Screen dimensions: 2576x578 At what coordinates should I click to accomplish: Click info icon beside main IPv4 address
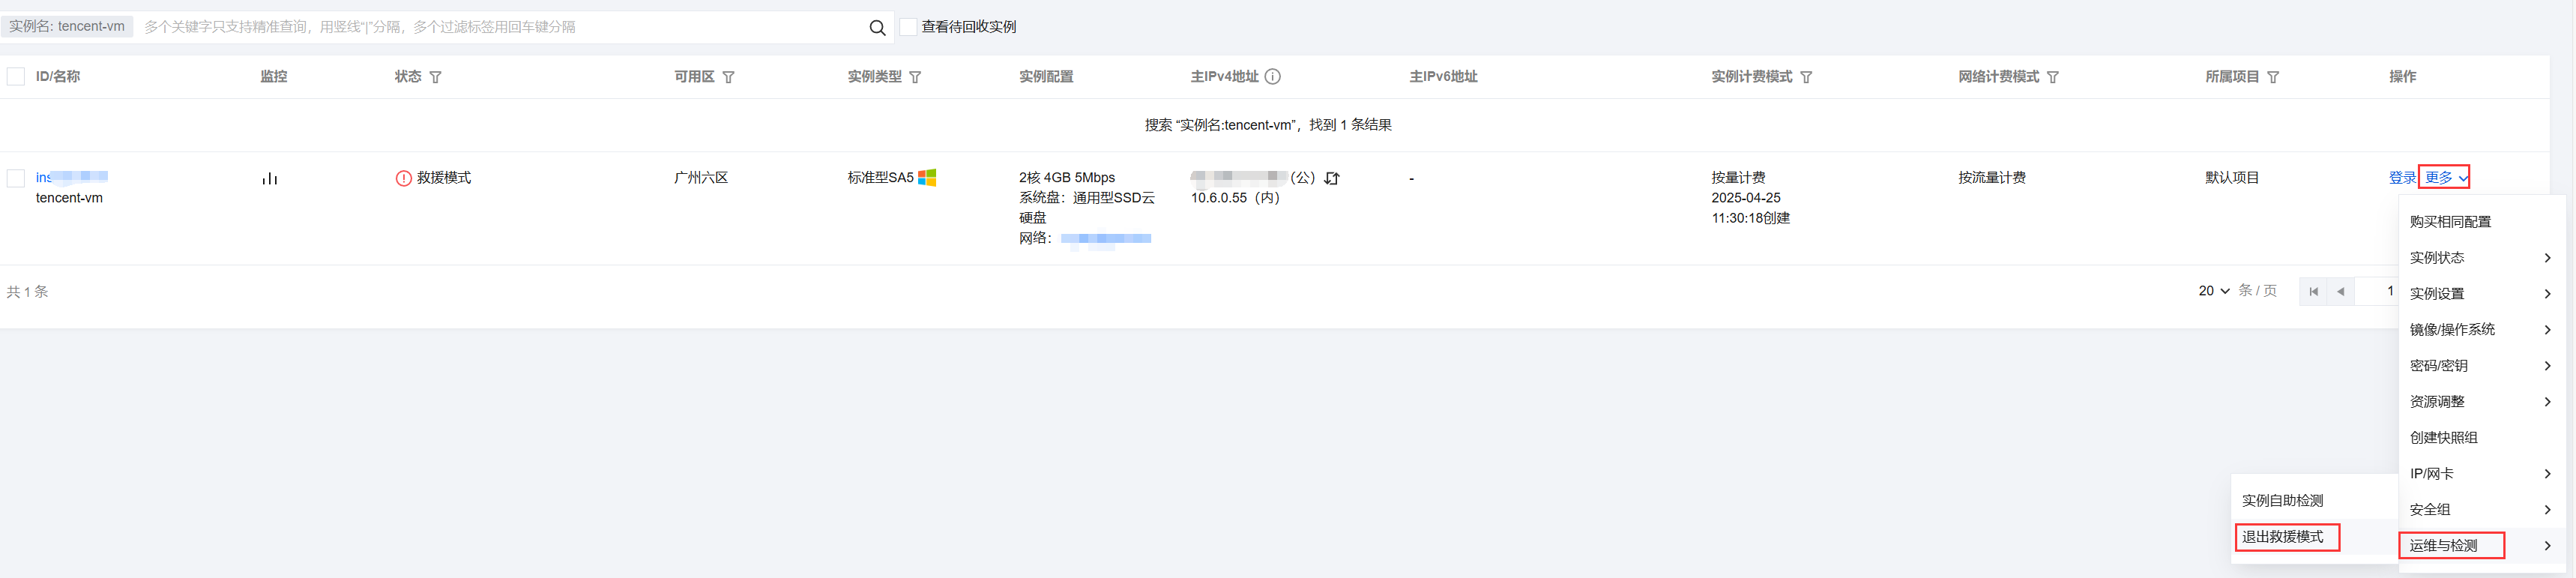coord(1272,76)
